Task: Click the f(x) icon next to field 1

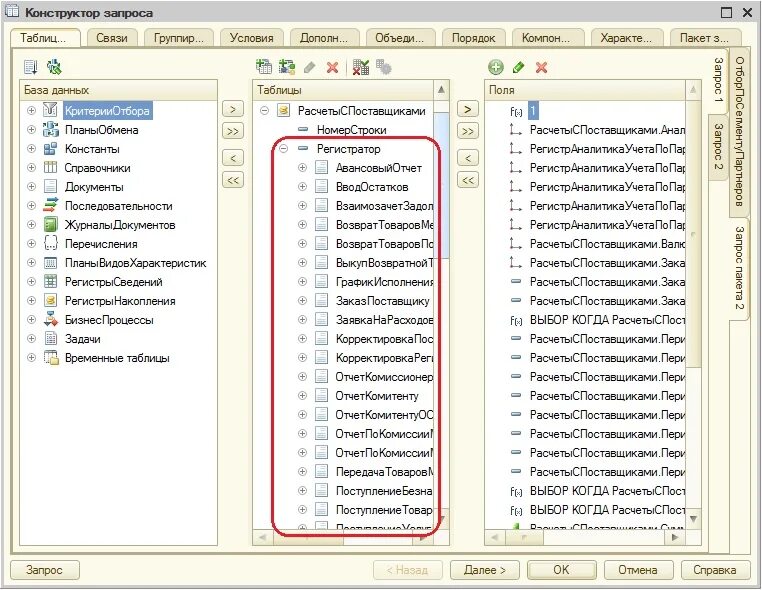Action: (x=516, y=111)
